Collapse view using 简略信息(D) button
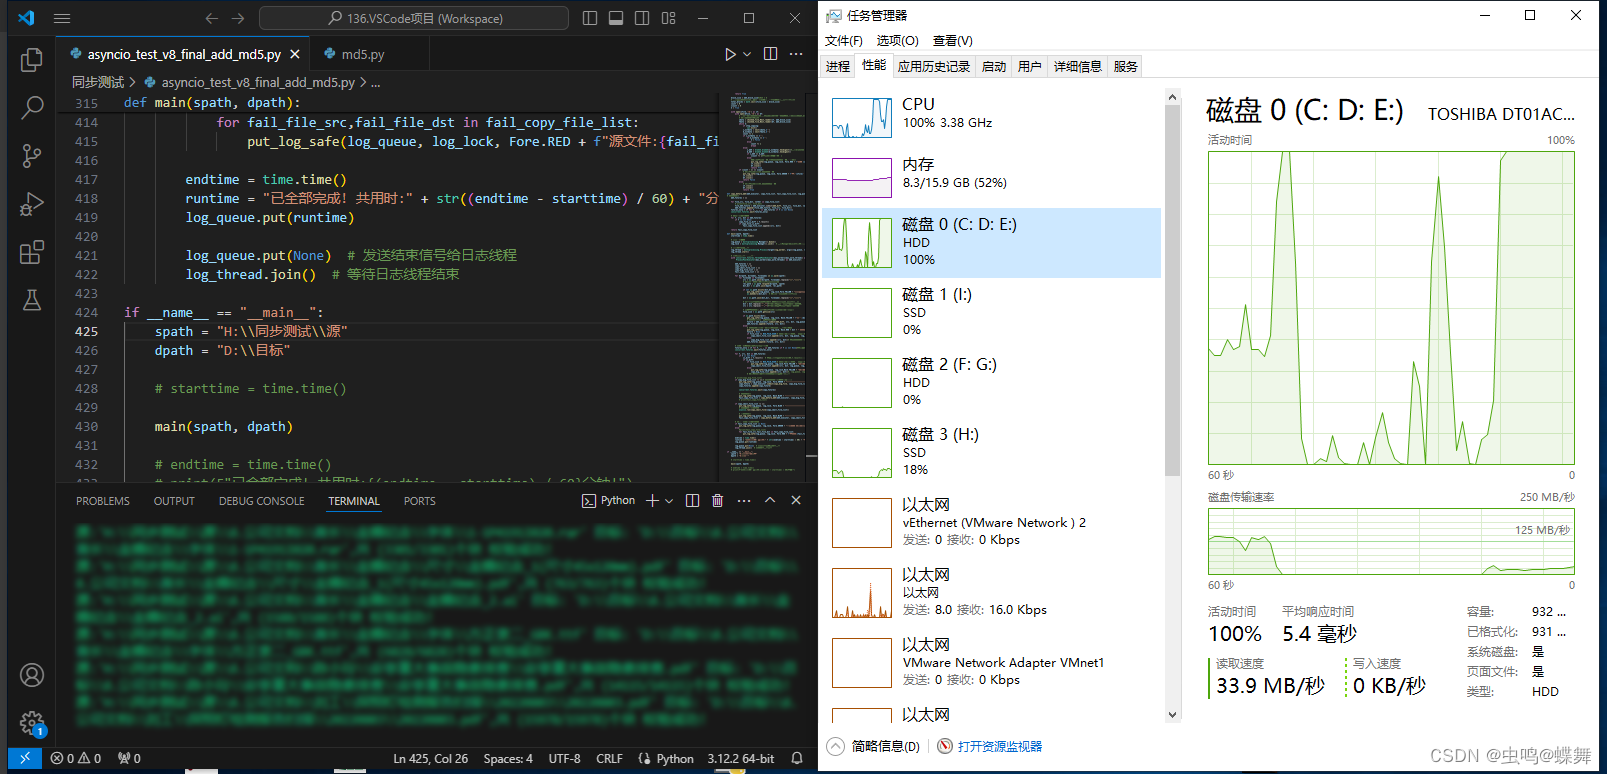The image size is (1607, 774). click(874, 746)
